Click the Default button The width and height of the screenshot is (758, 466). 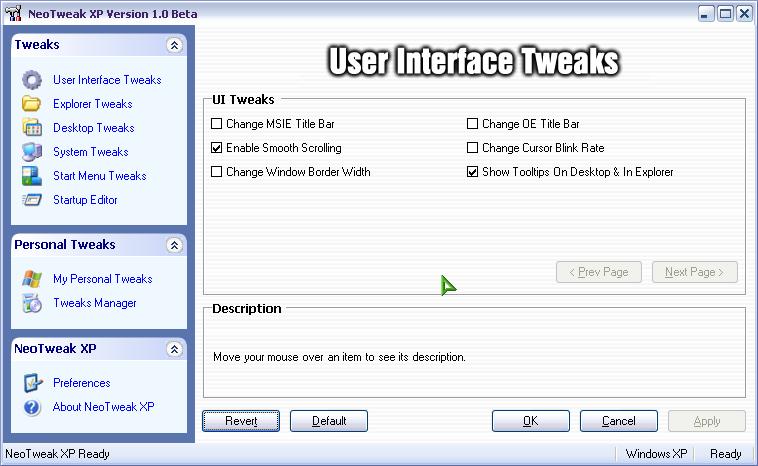tap(329, 421)
